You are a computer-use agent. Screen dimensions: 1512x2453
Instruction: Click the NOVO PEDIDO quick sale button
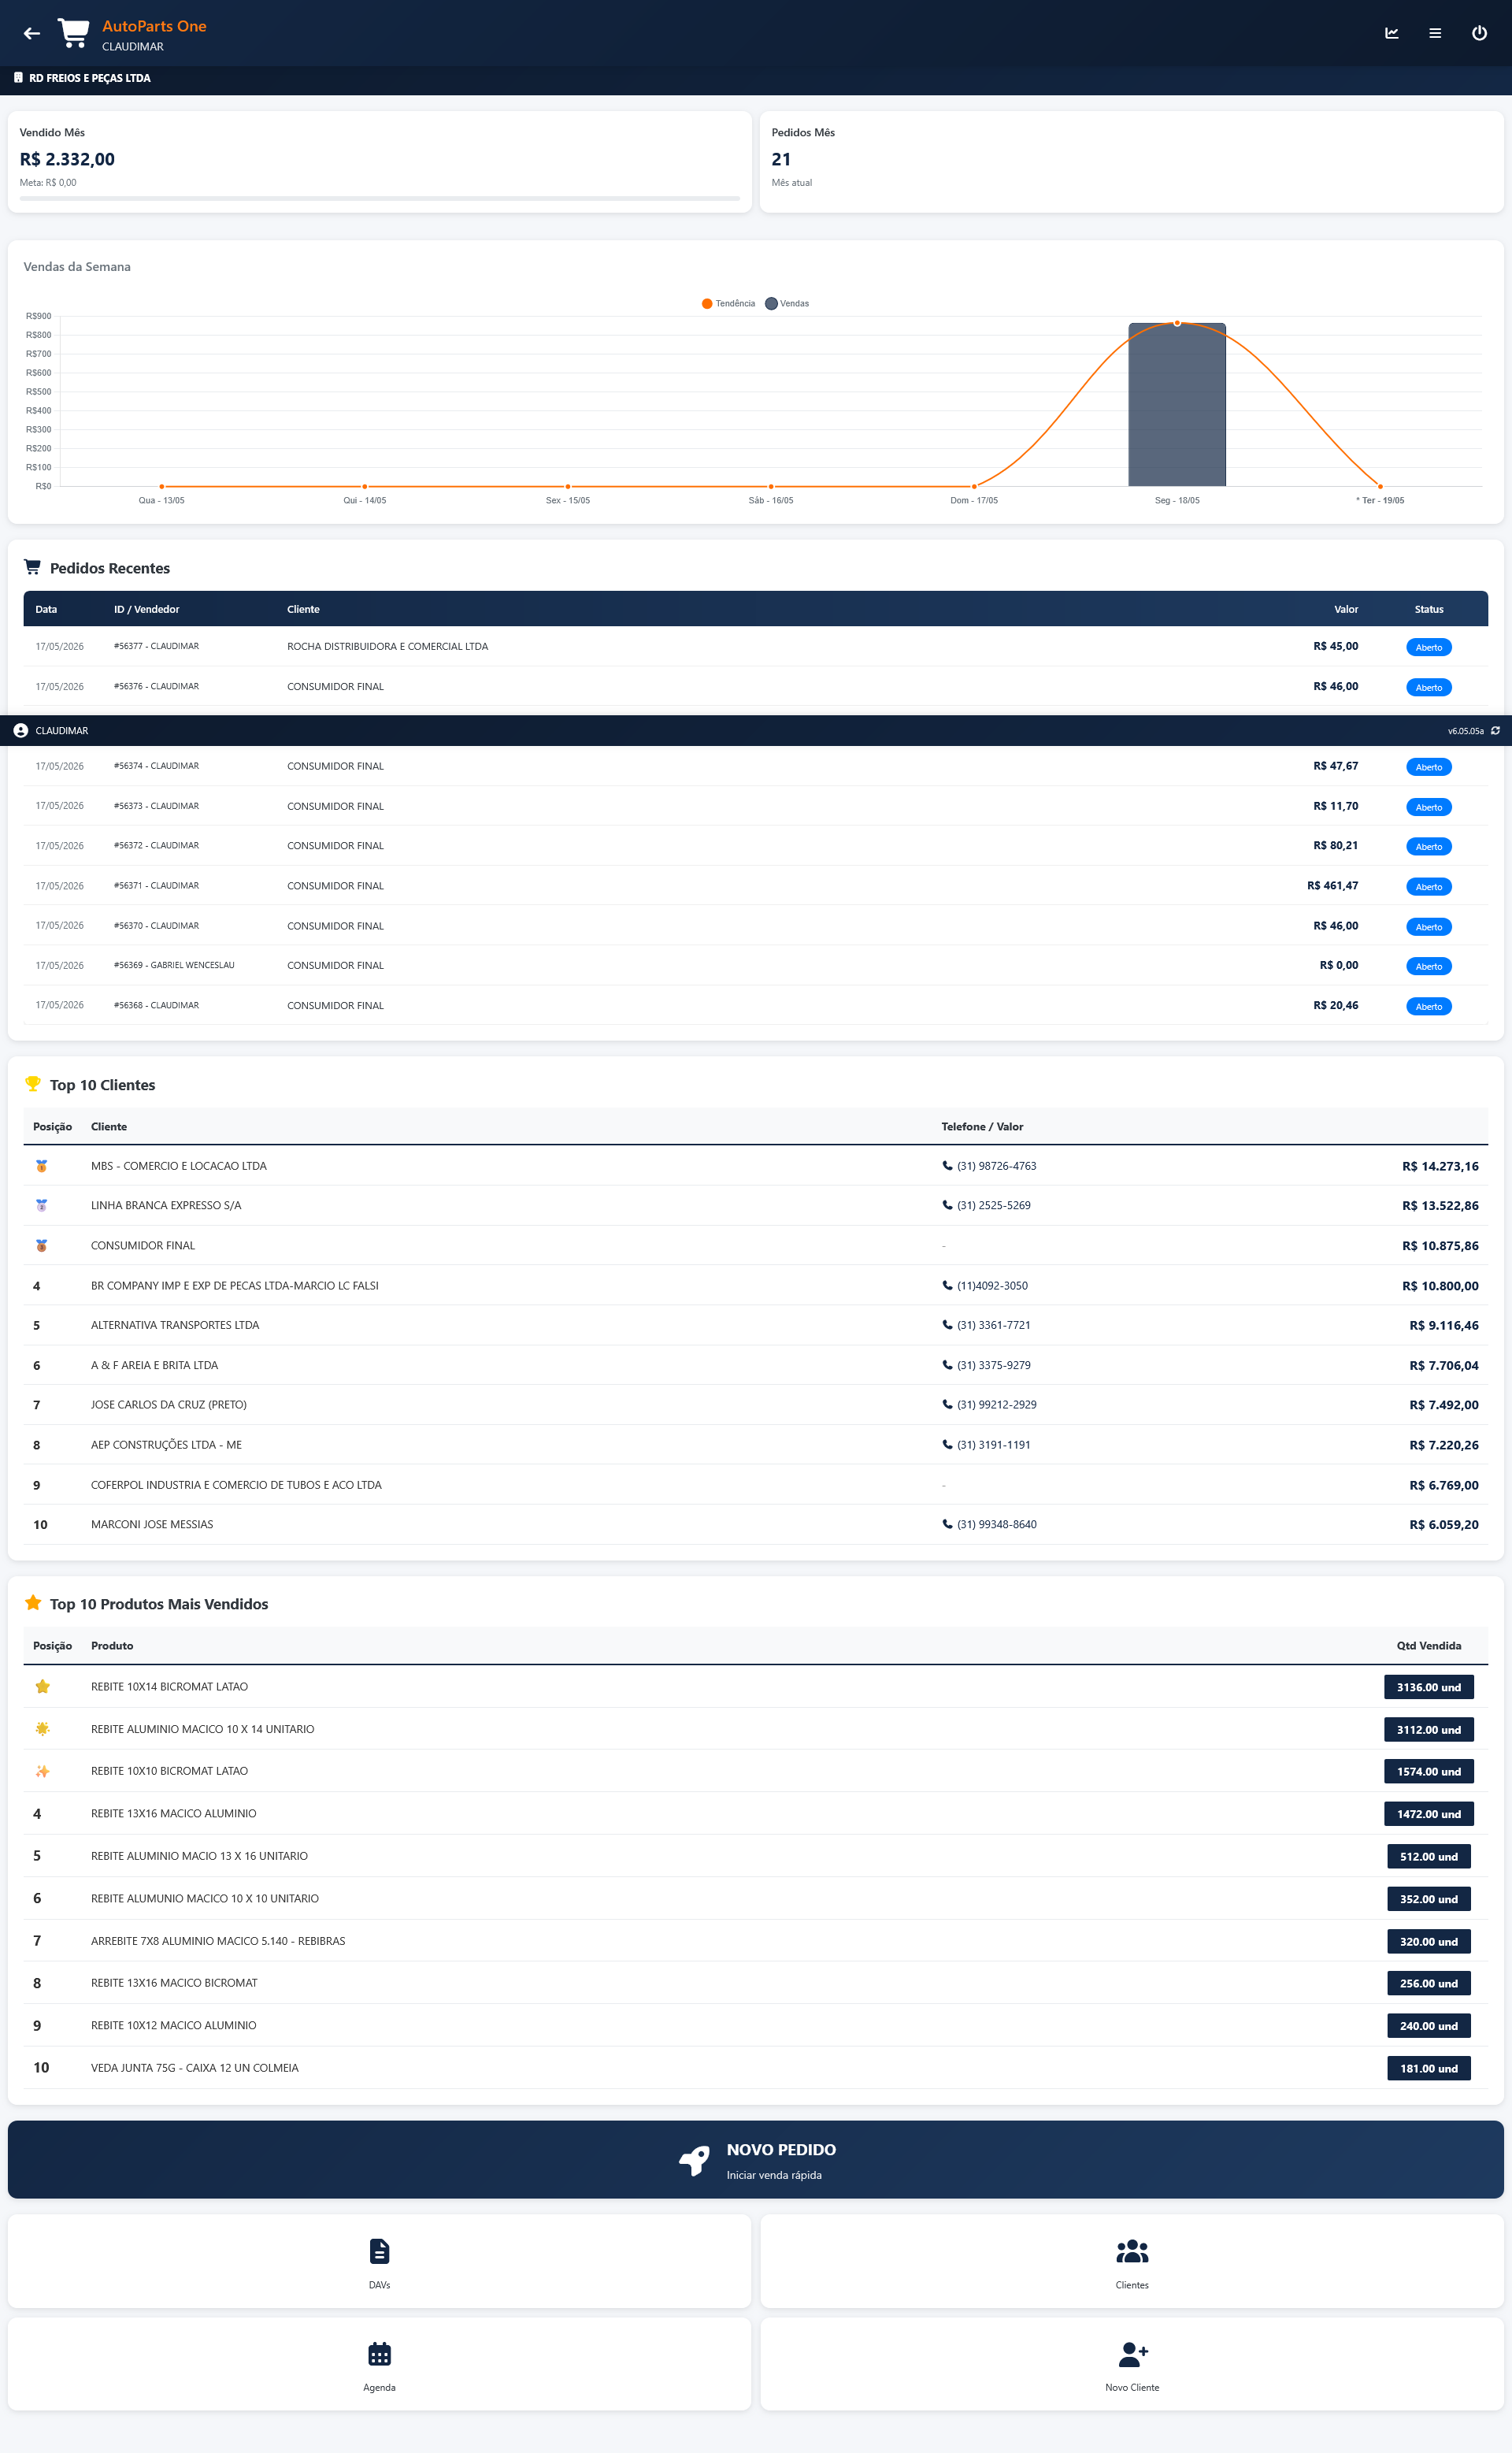coord(756,2160)
